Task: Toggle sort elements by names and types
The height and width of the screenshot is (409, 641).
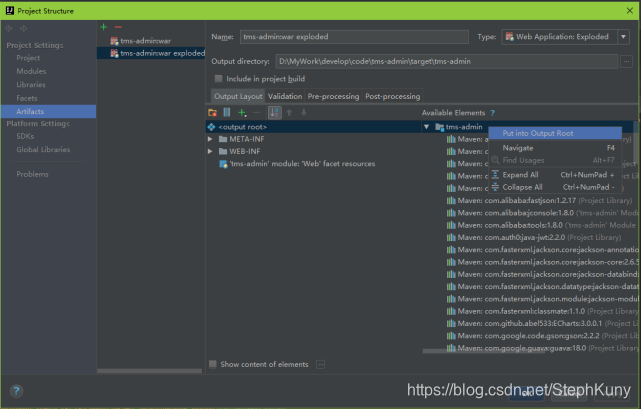Action: (274, 112)
